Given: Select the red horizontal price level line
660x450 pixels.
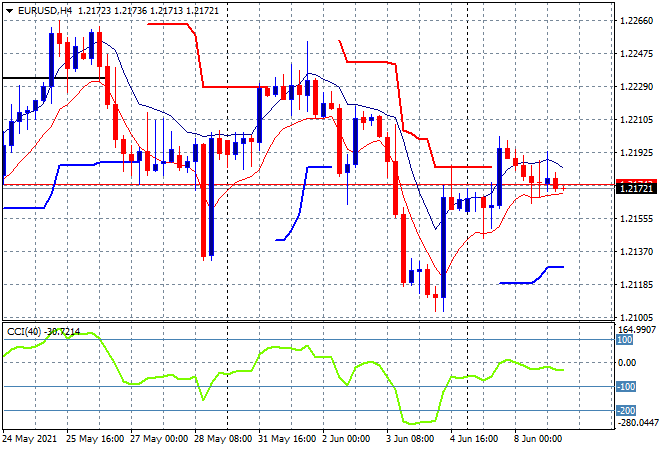Looking at the screenshot, I should click(309, 184).
